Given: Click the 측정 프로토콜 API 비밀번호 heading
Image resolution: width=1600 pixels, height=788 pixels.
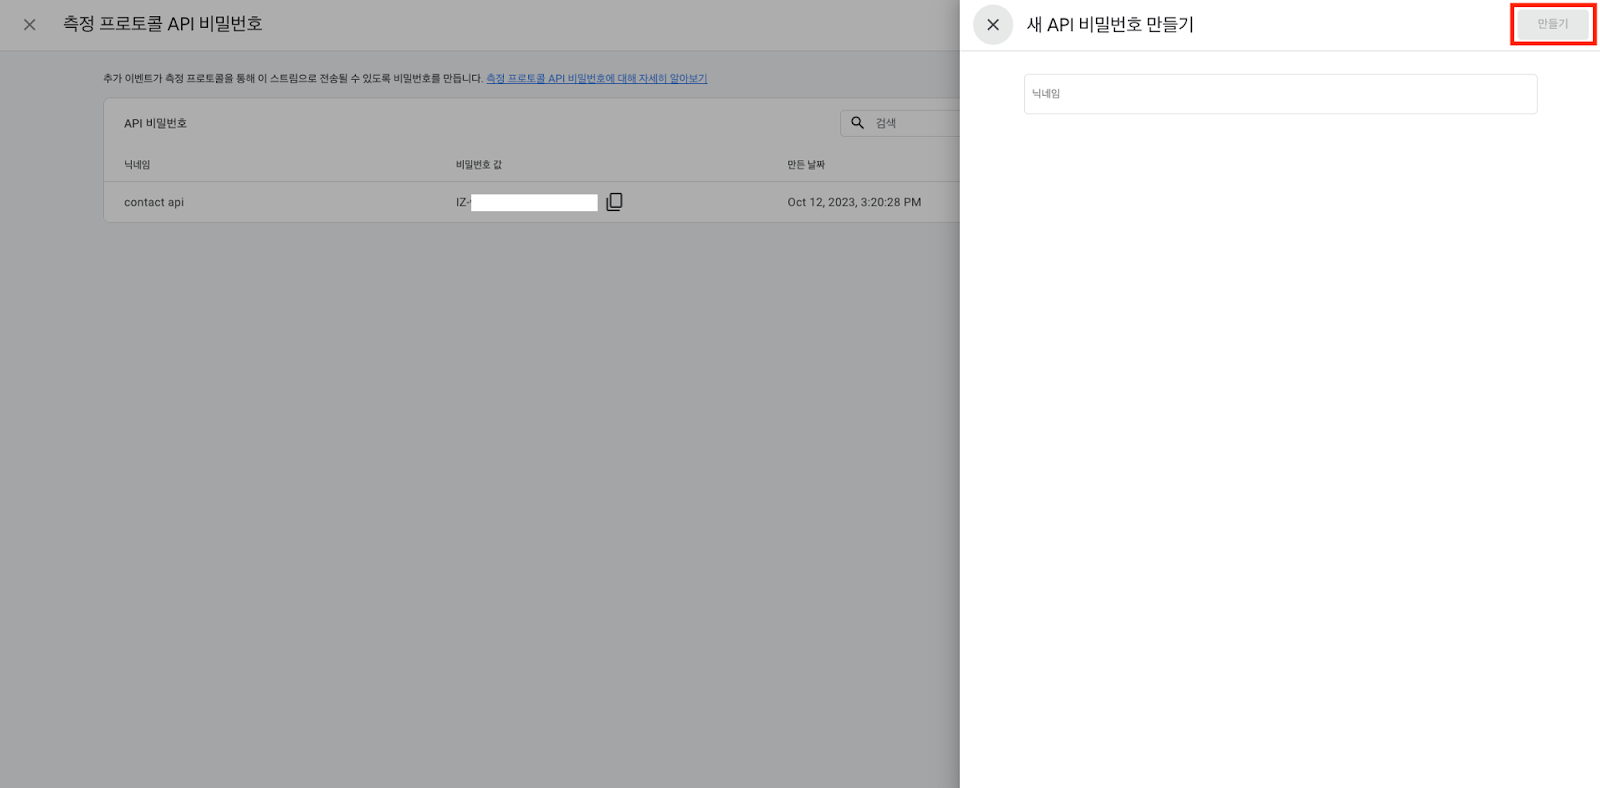Looking at the screenshot, I should pyautogui.click(x=163, y=24).
